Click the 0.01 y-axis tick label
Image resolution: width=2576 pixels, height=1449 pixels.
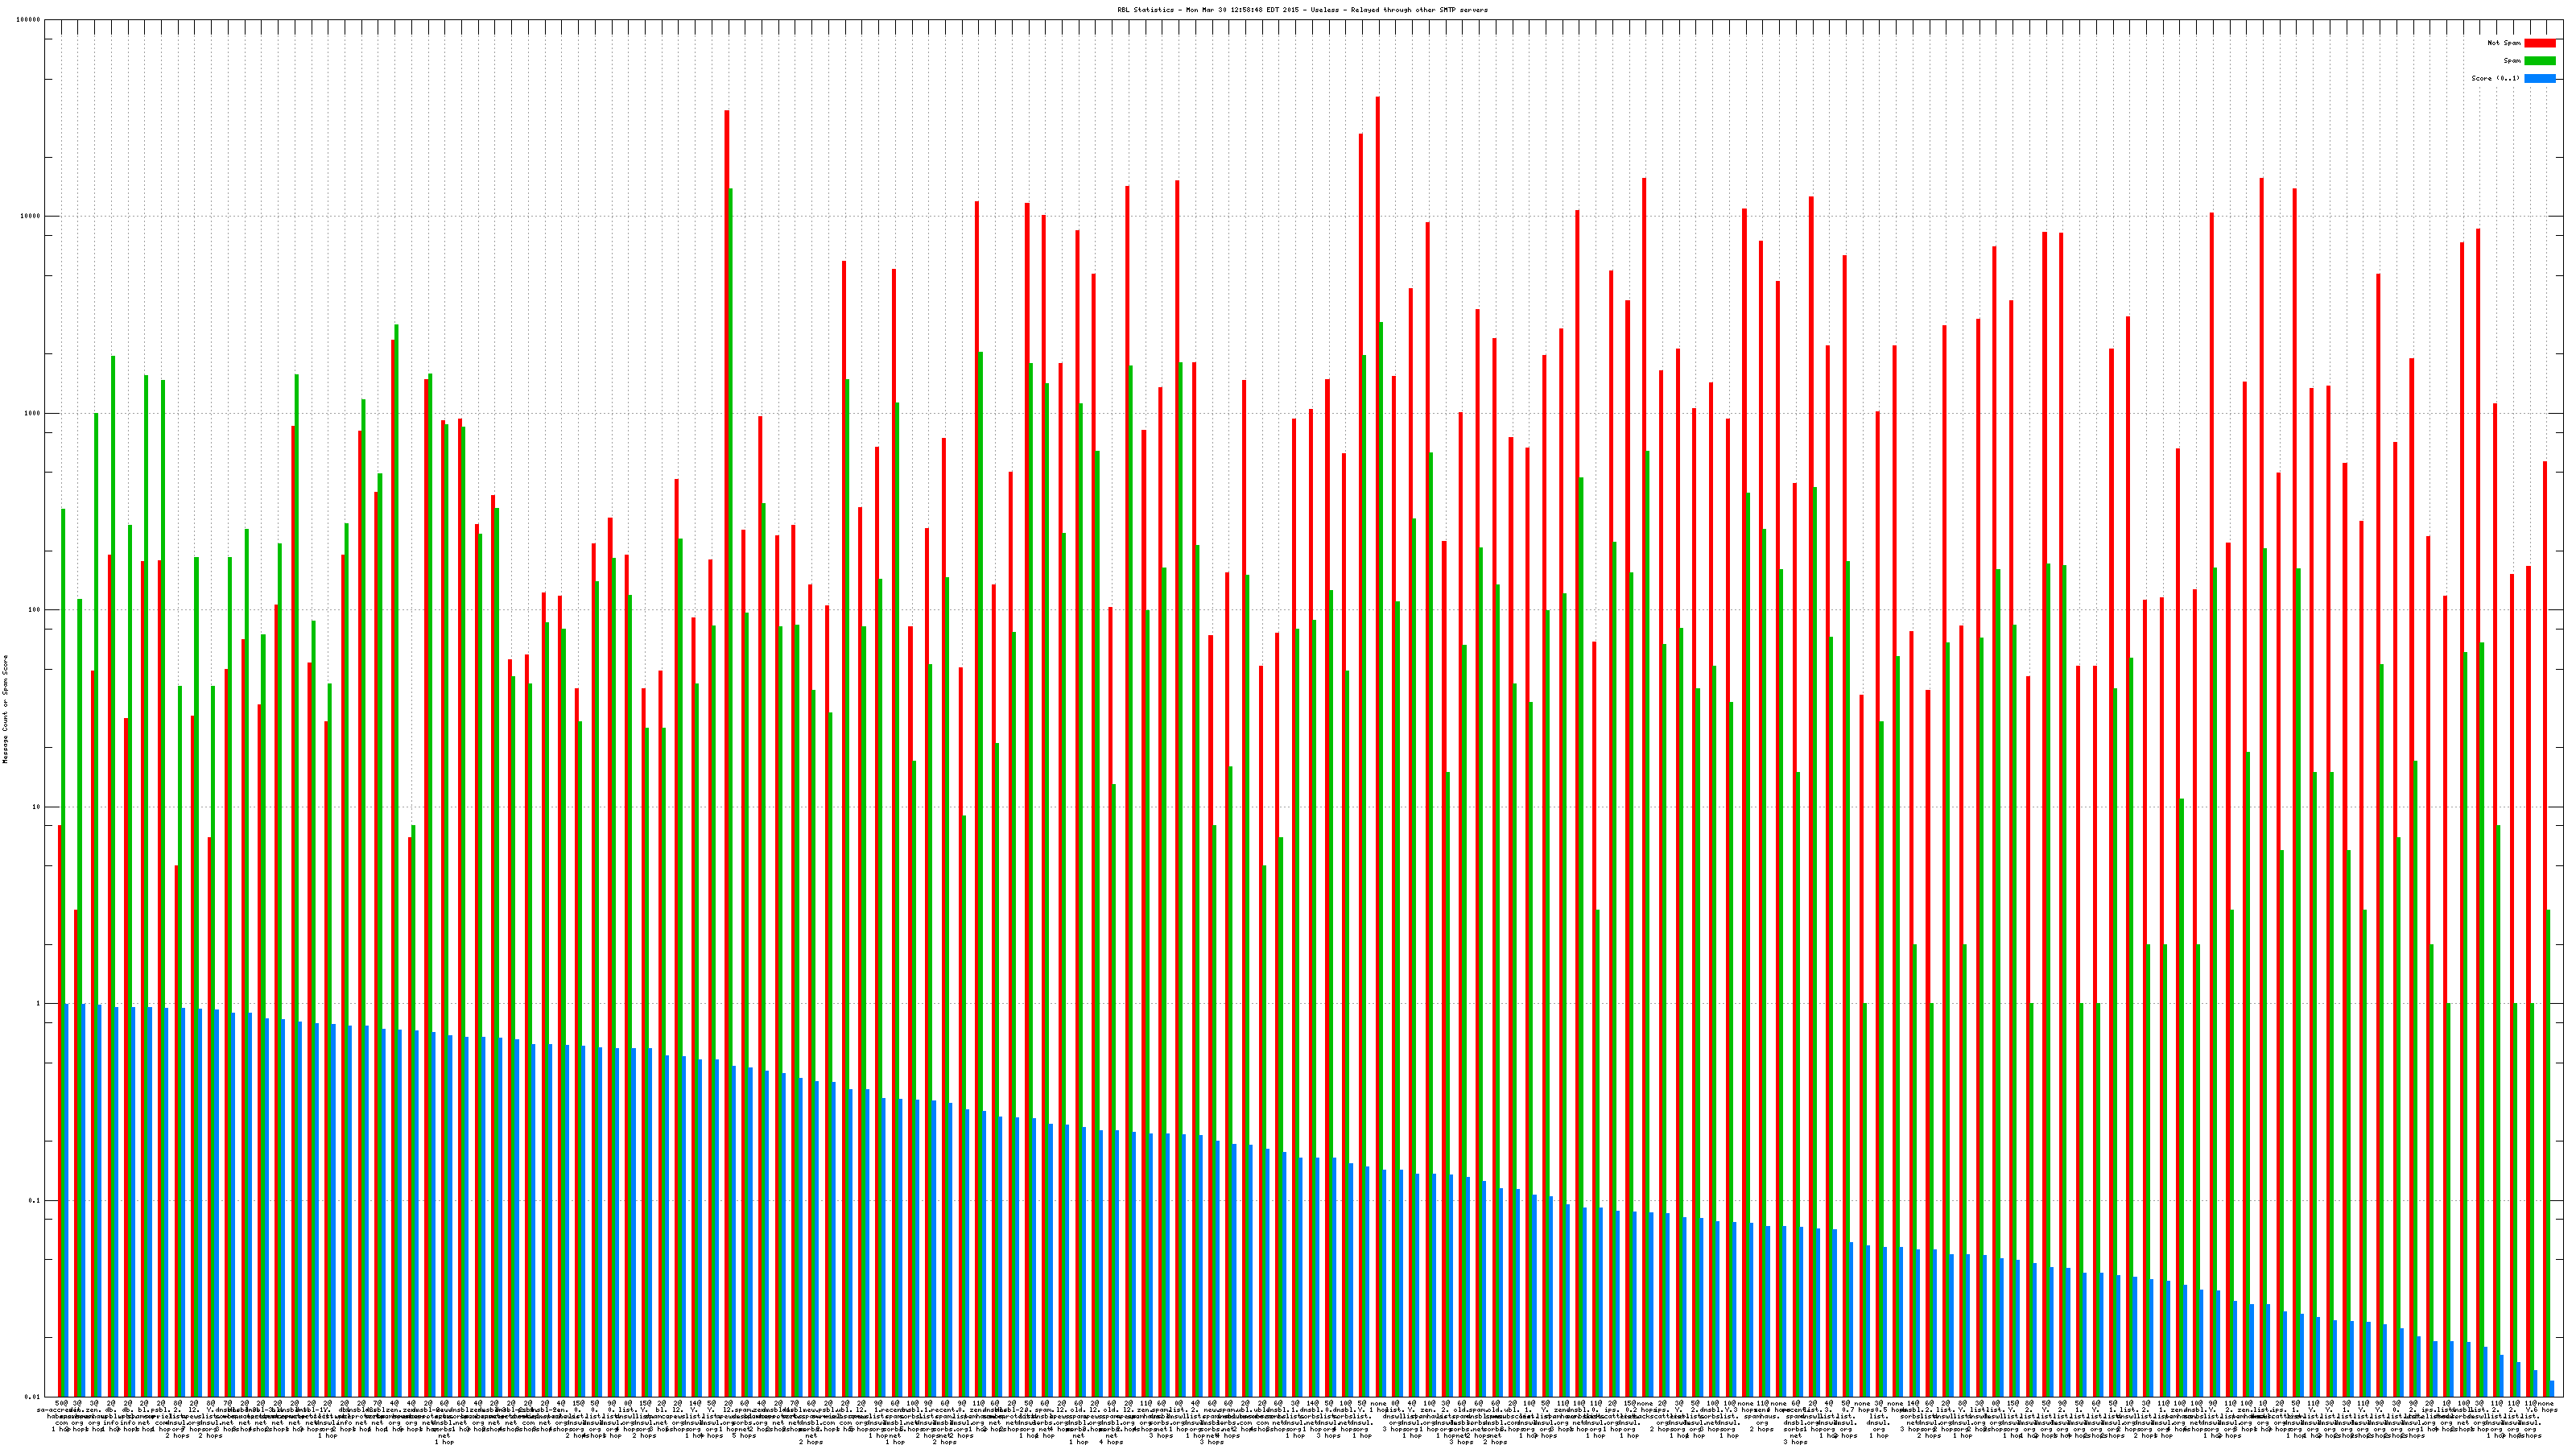coord(34,1396)
